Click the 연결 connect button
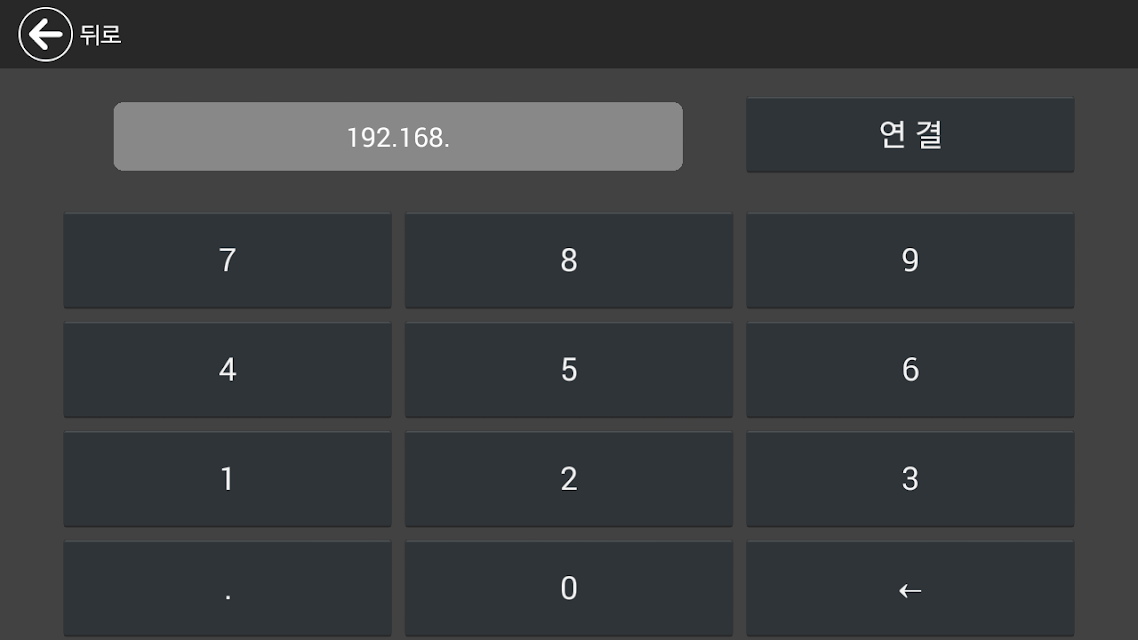 pyautogui.click(x=910, y=135)
